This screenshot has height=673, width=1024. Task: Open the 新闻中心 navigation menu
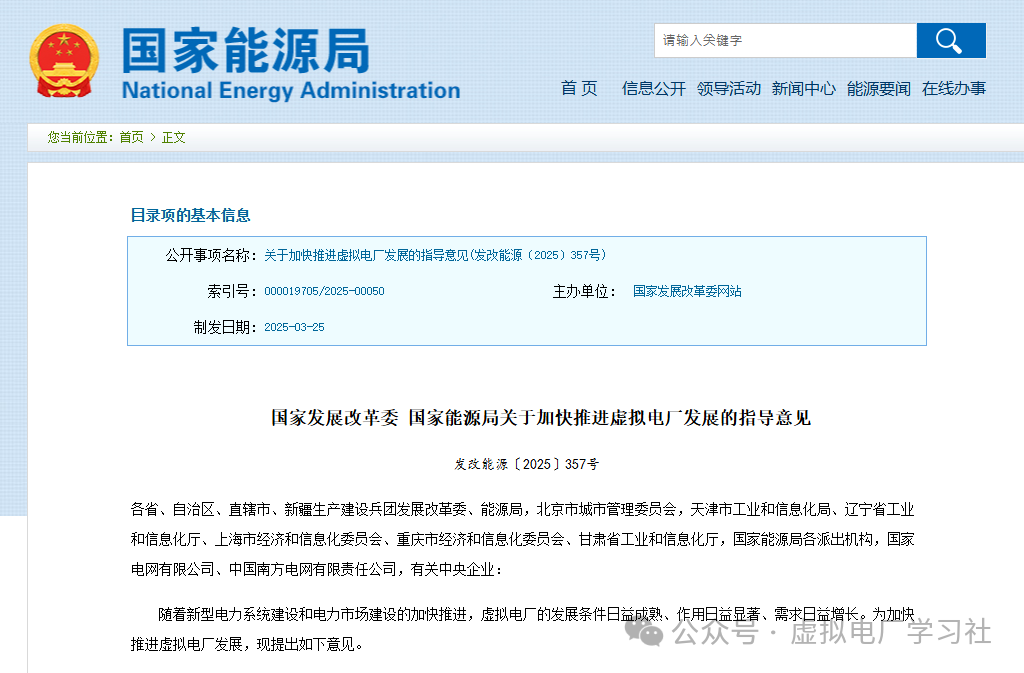804,88
